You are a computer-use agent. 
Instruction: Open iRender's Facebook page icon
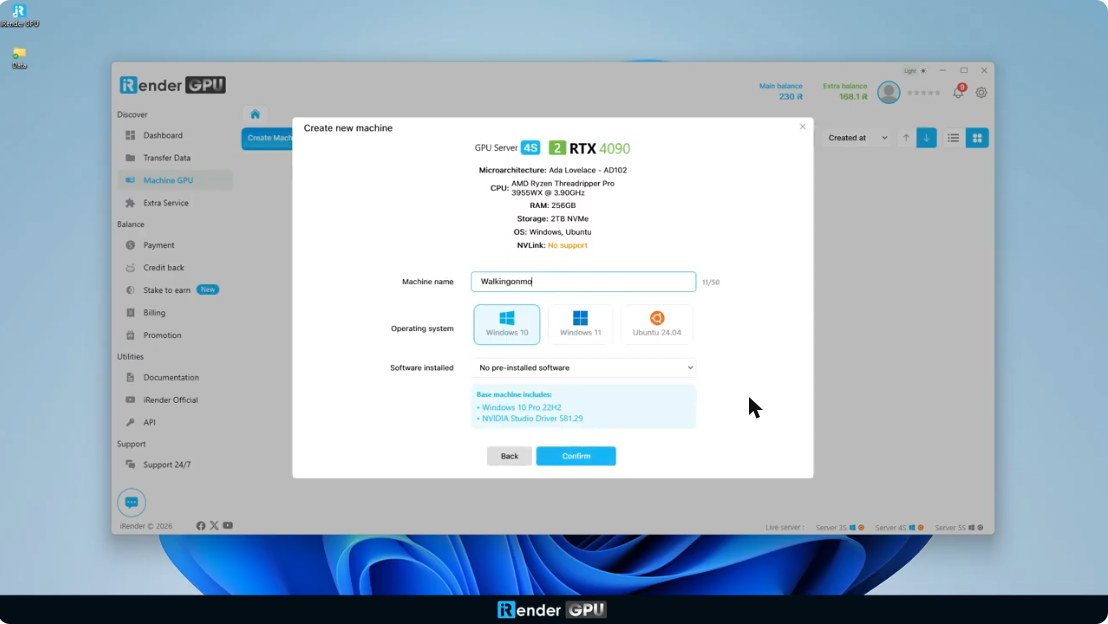[x=201, y=526]
